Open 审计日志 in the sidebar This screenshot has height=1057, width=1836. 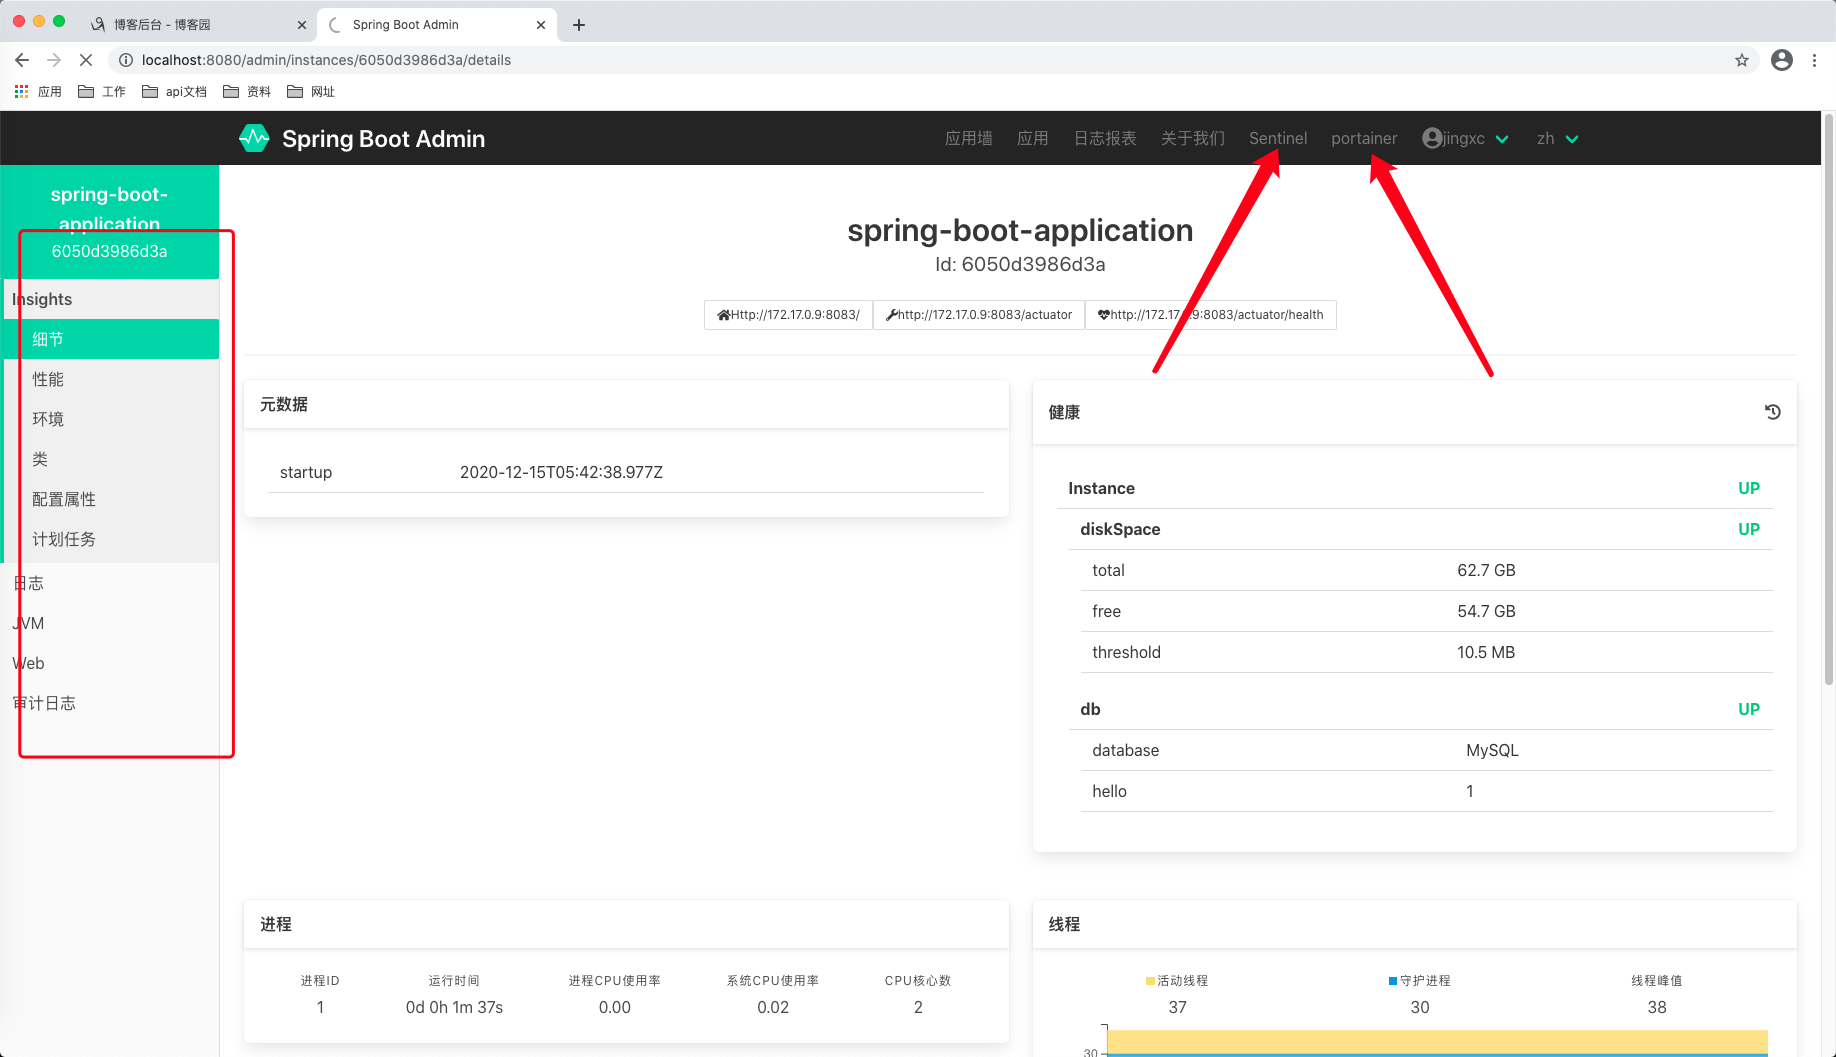coord(109,703)
